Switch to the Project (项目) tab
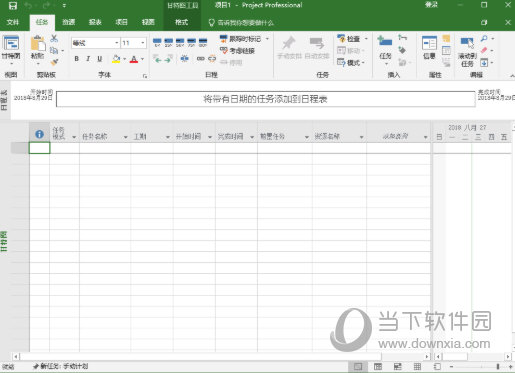 coord(121,22)
